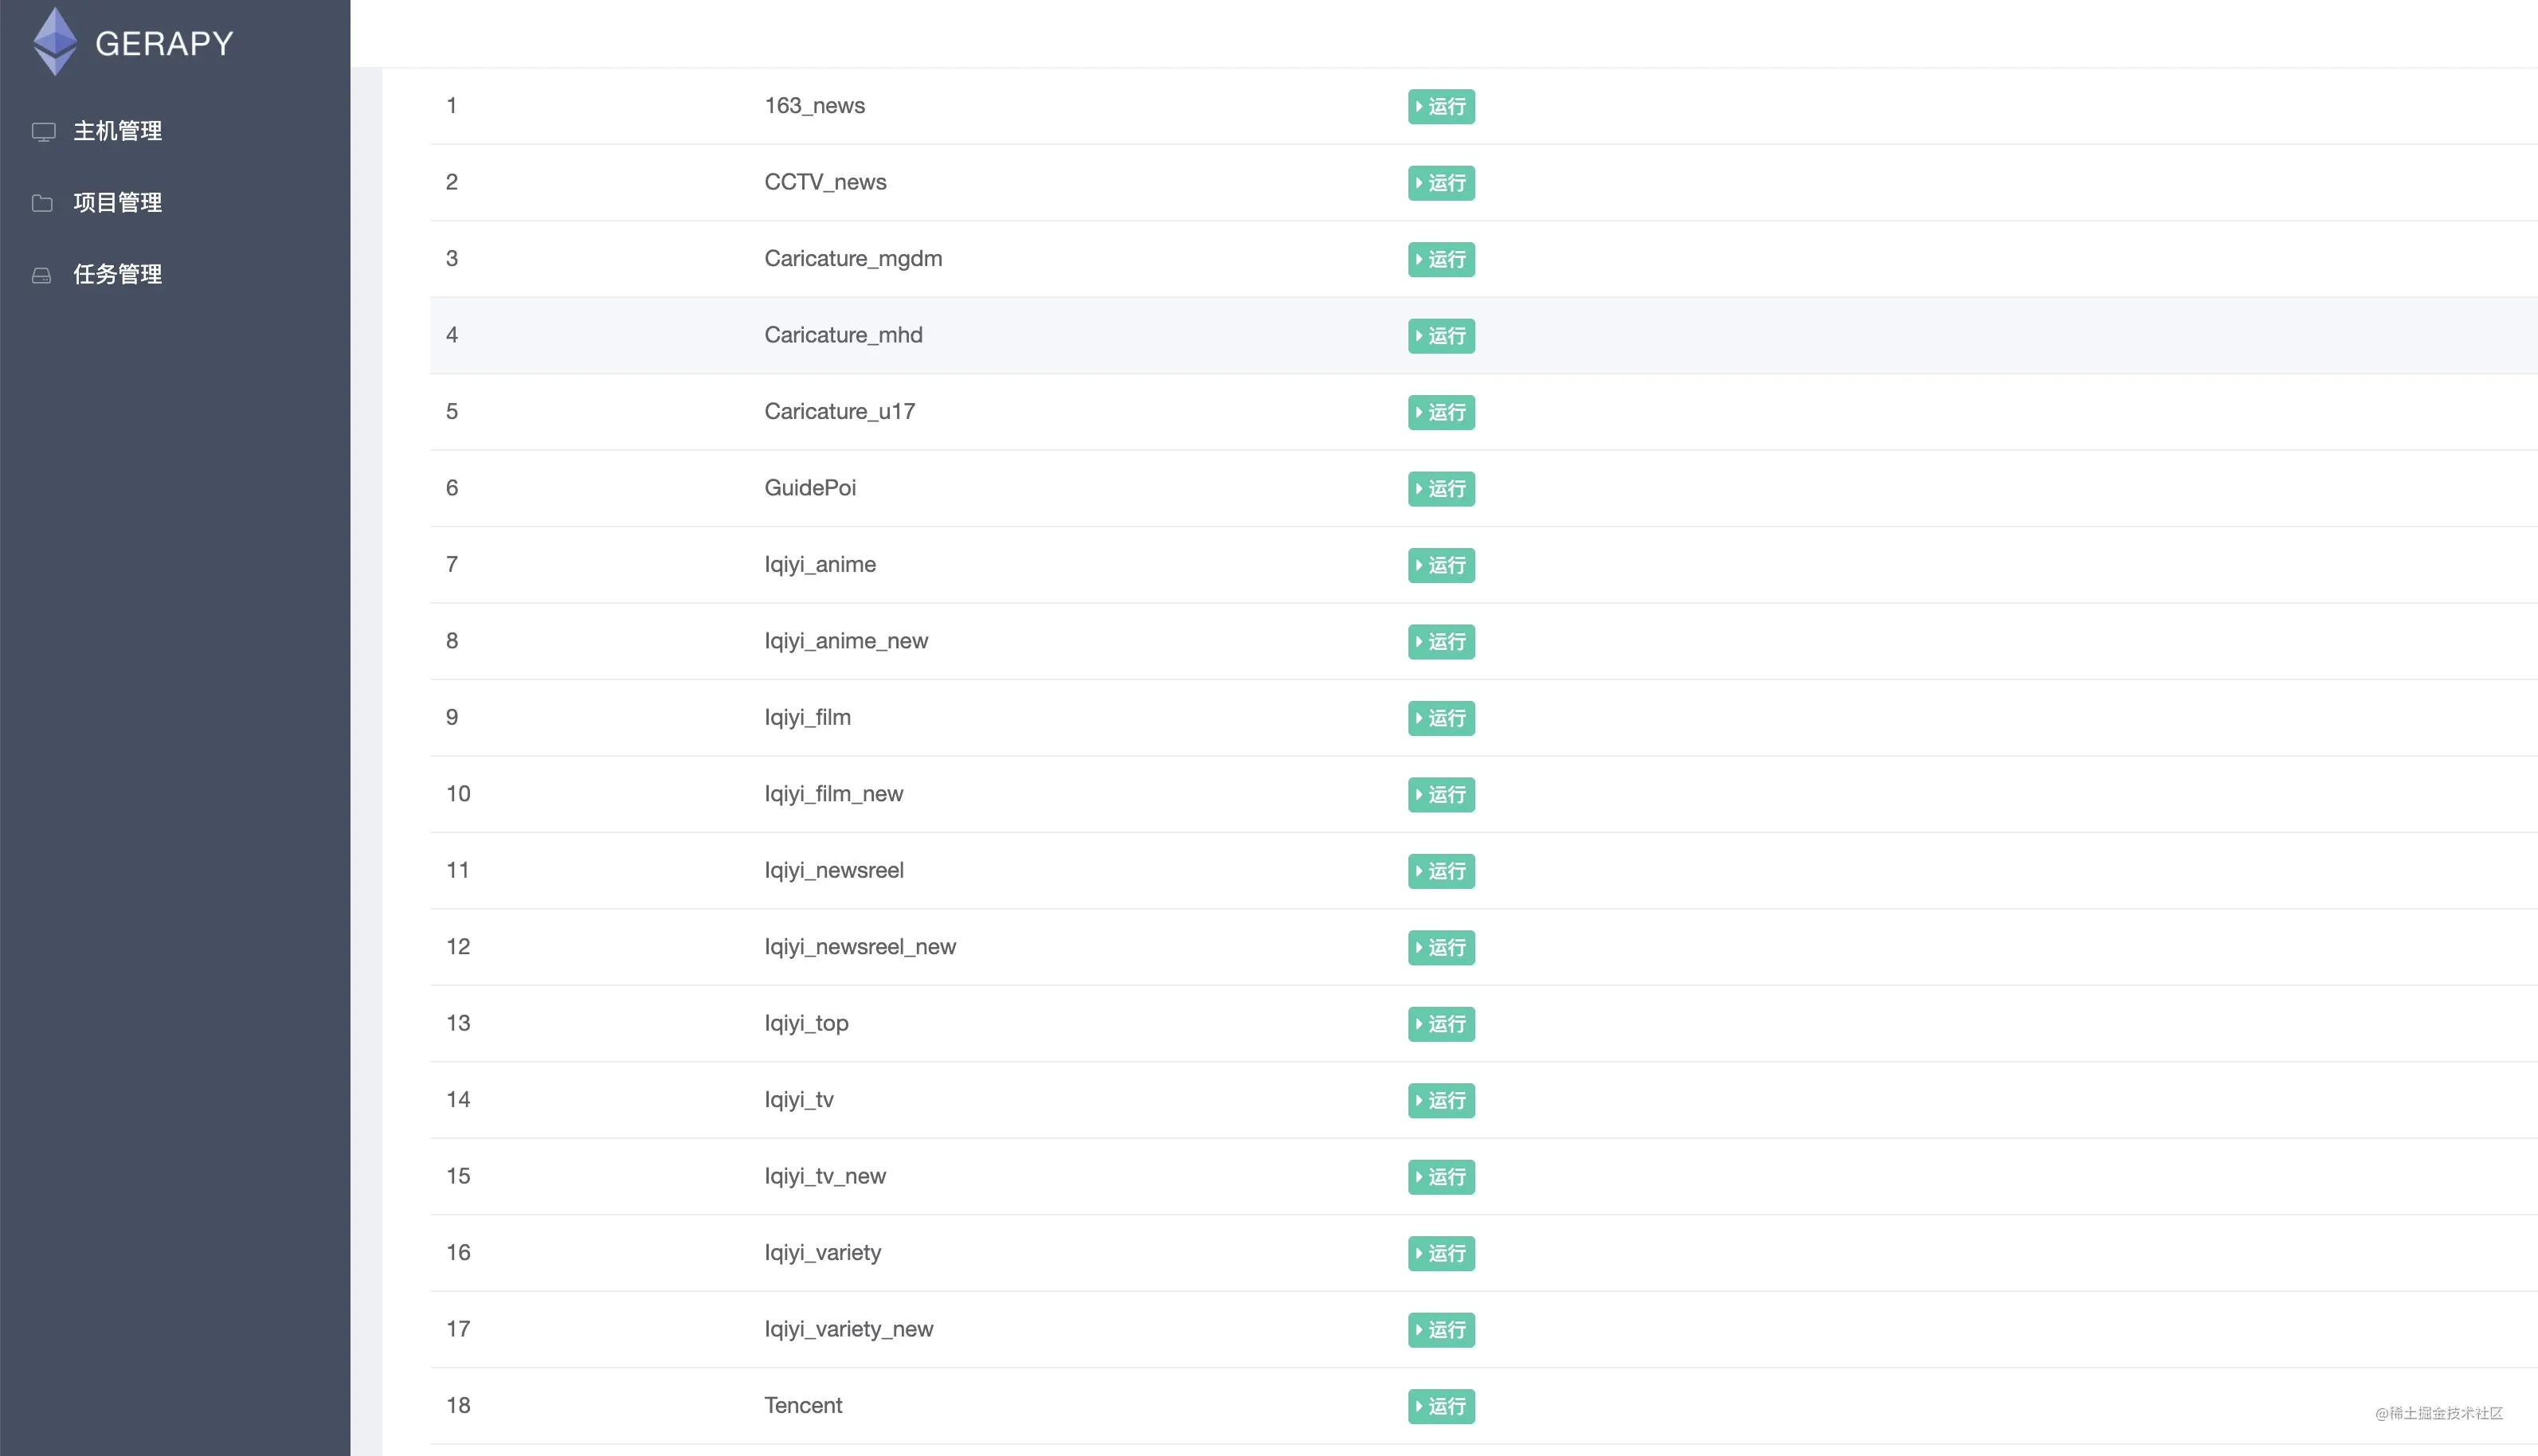Open 主机管理 in the sidebar

(117, 131)
